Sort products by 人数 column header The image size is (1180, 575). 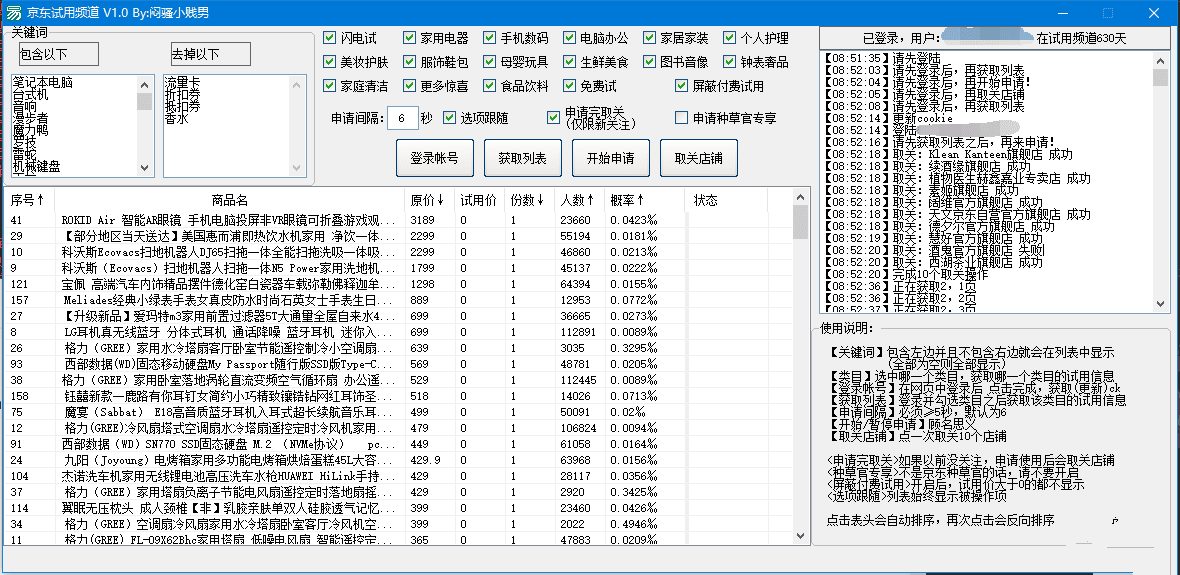577,200
